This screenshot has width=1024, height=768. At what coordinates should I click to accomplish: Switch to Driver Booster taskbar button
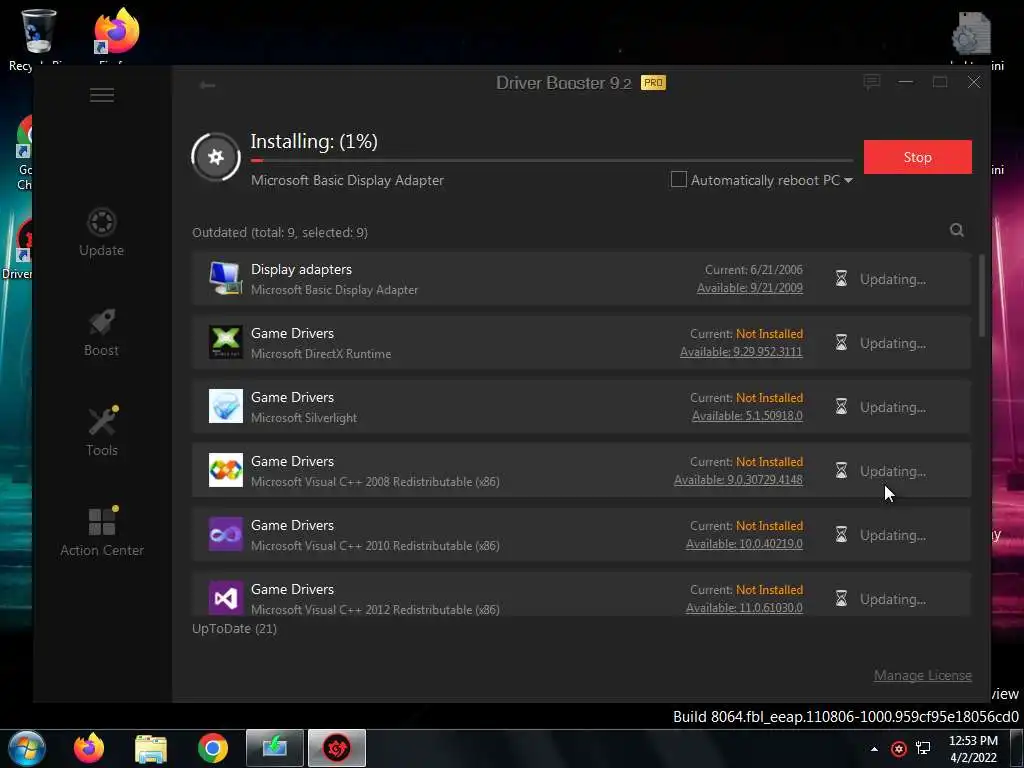tap(337, 748)
